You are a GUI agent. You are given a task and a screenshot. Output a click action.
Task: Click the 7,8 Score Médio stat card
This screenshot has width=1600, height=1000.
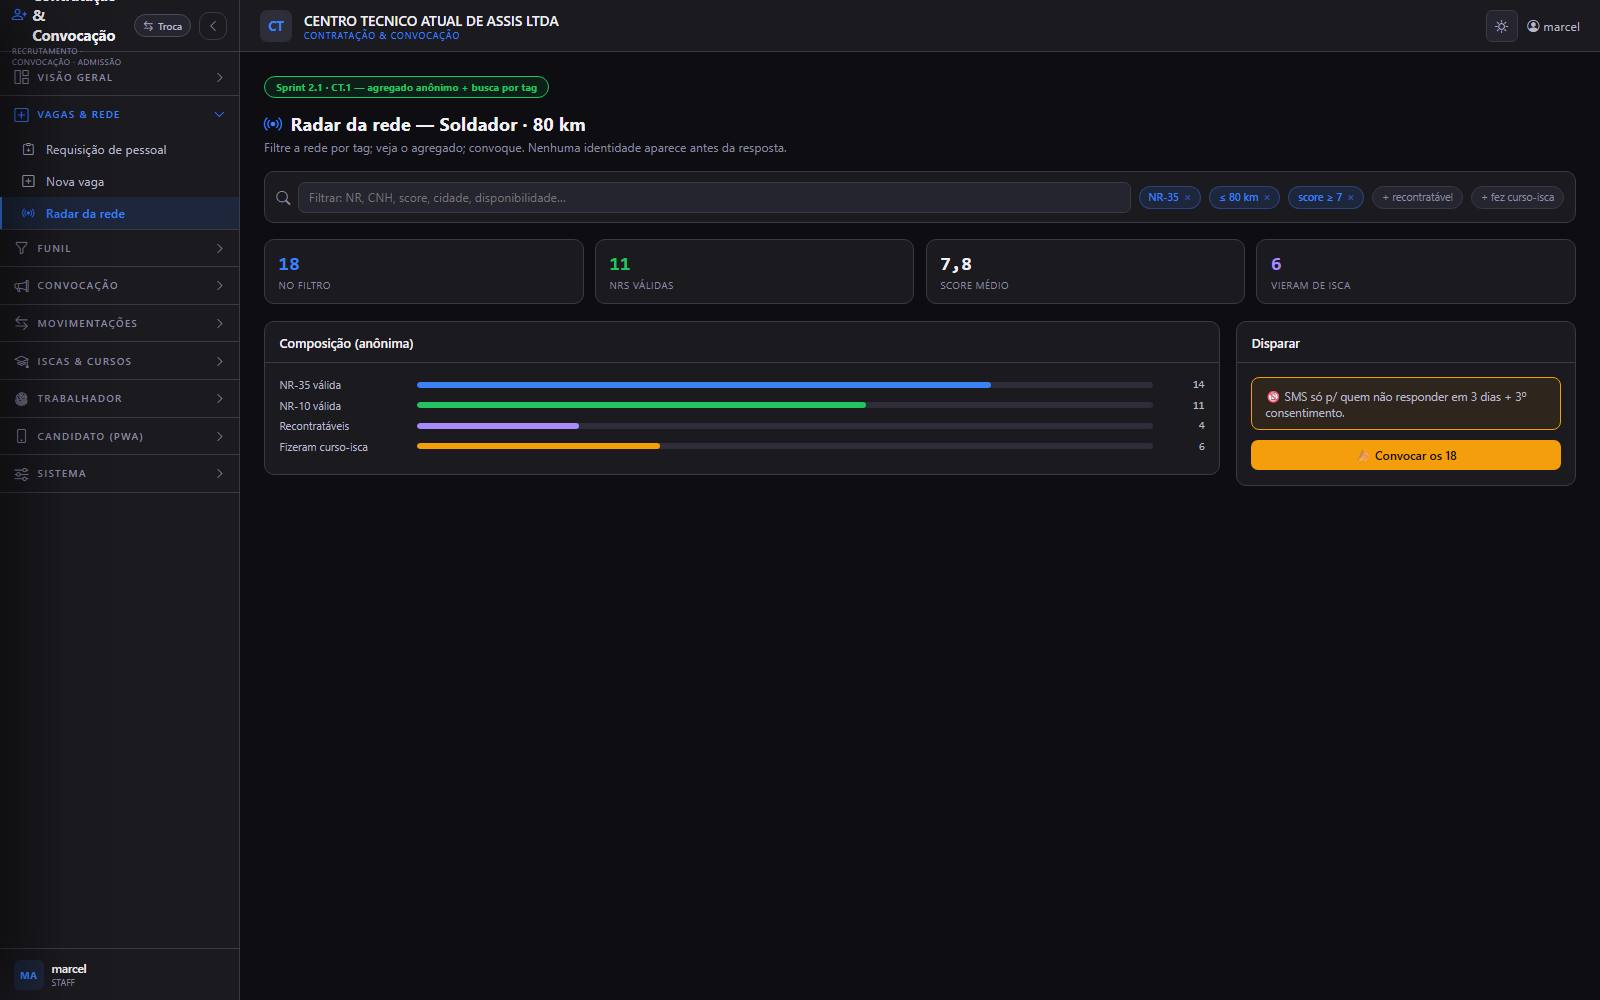point(1085,271)
